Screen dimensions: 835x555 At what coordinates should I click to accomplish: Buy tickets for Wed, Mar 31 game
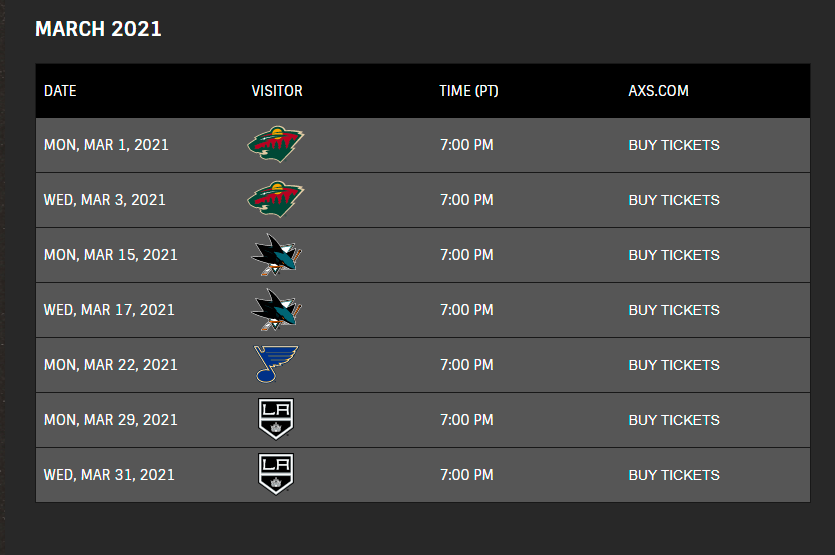(673, 475)
